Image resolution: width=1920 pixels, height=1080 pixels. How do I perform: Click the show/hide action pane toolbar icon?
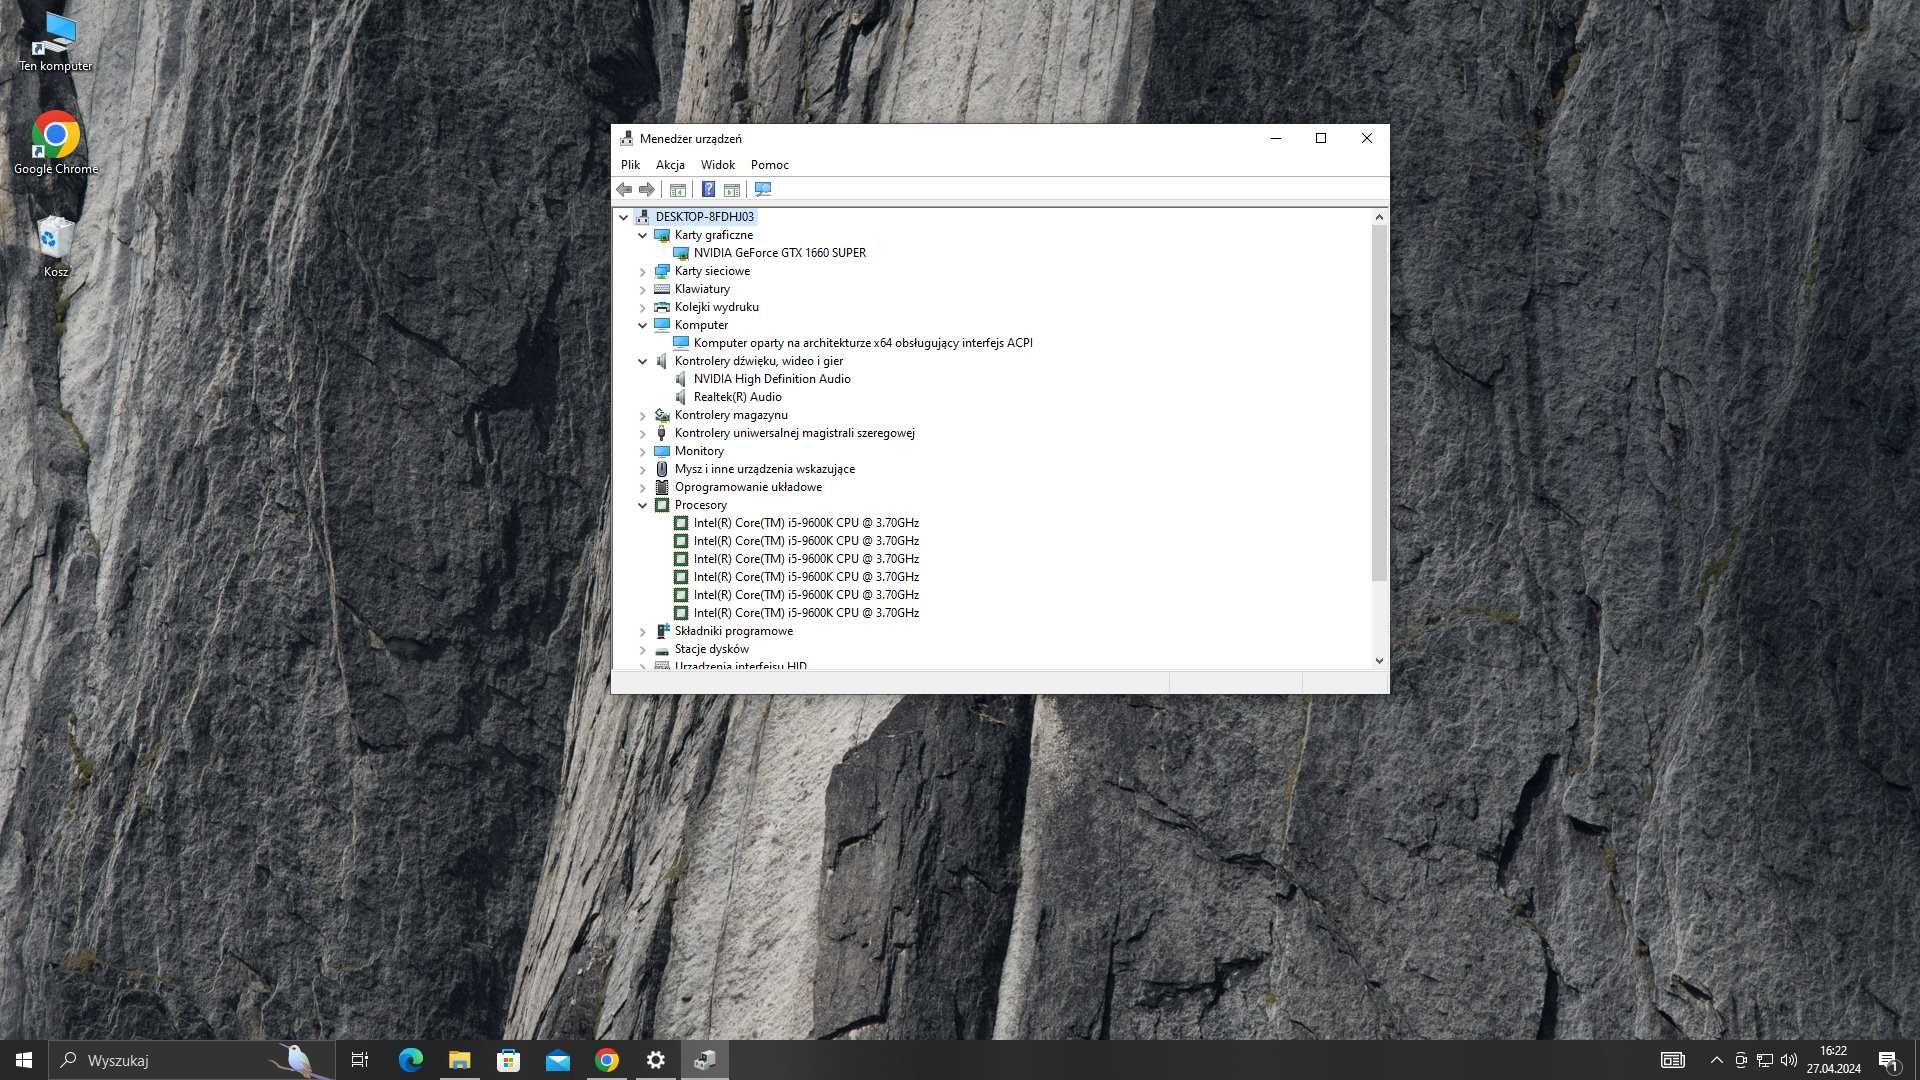click(732, 190)
